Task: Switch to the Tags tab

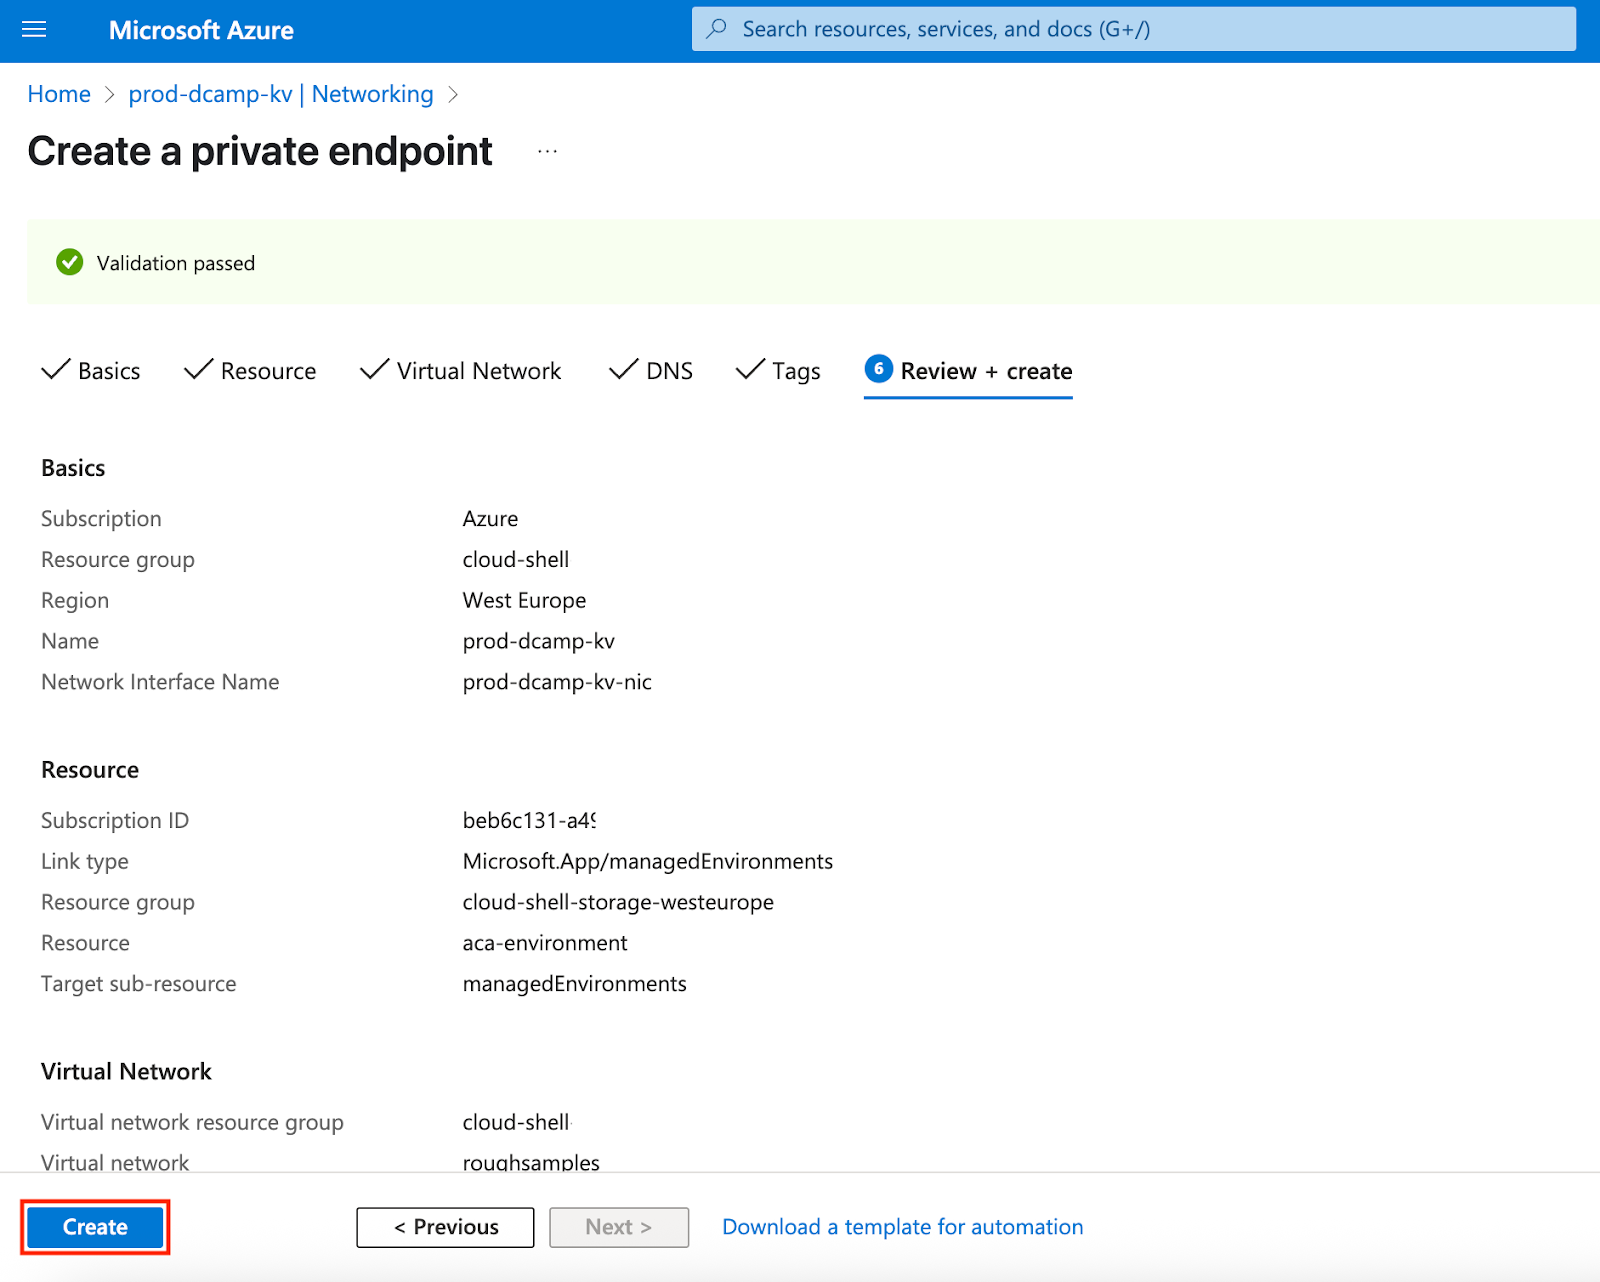Action: click(x=778, y=371)
